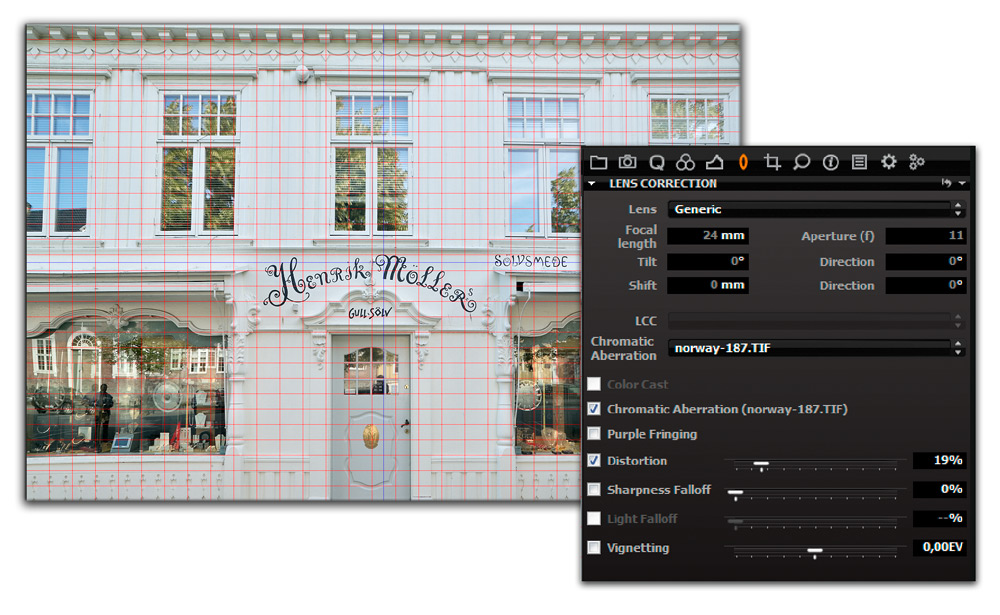Open the Chromatic Aberration dropdown norway-187.TIF

click(816, 348)
